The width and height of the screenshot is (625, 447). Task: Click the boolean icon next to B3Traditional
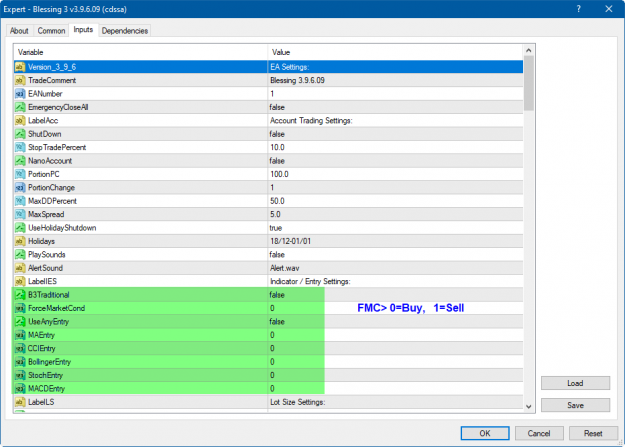20,295
